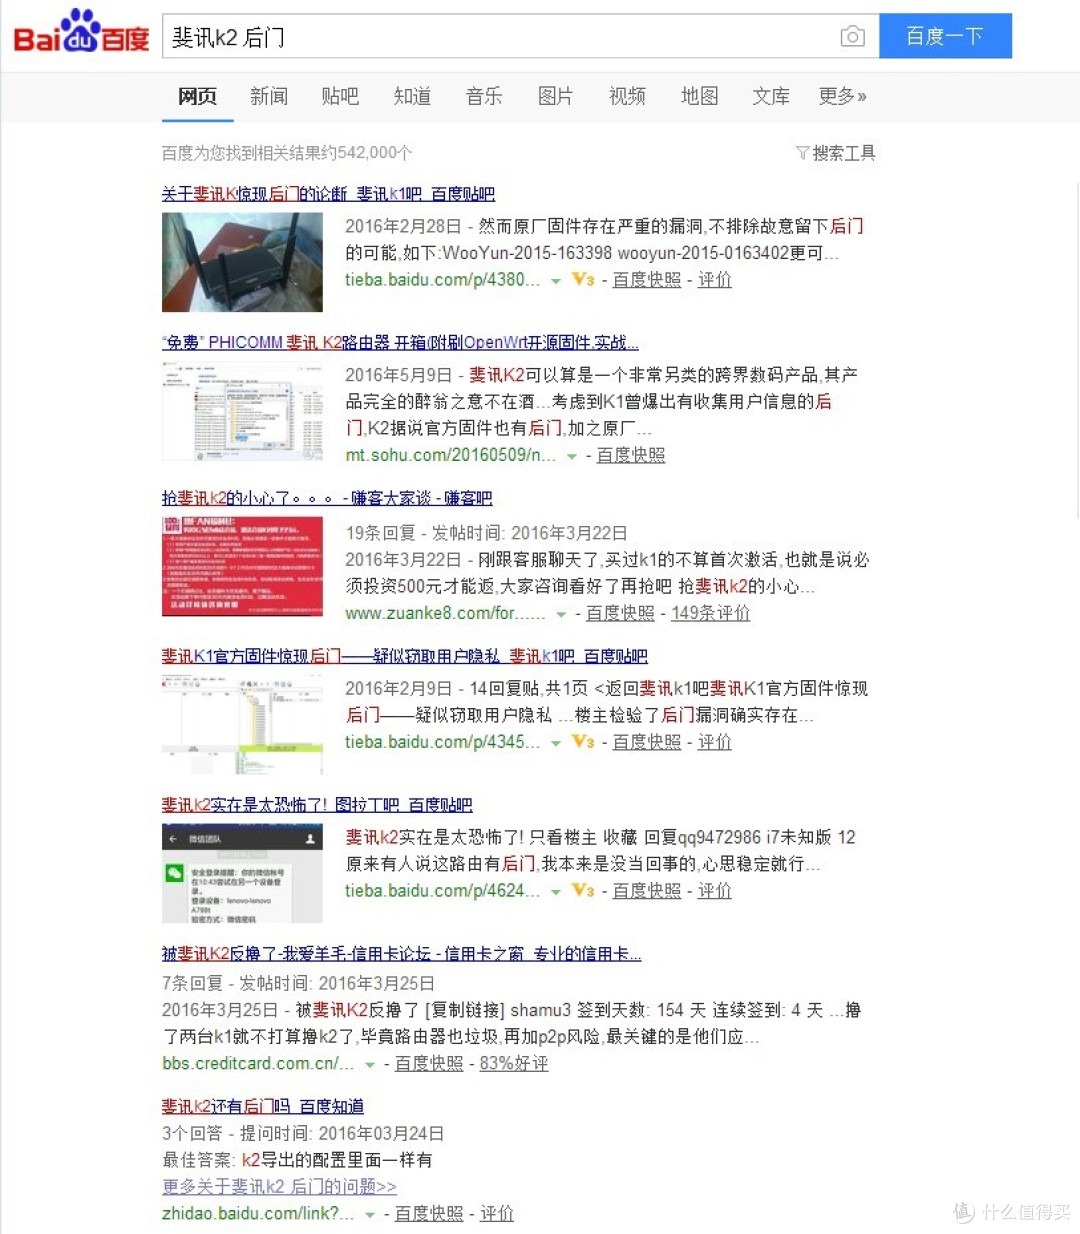
Task: Switch to the 网页 tab
Action: (x=197, y=96)
